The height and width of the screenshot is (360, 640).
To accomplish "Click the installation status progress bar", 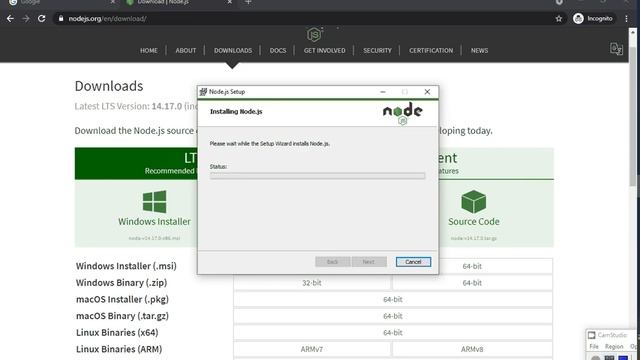I will click(x=318, y=176).
